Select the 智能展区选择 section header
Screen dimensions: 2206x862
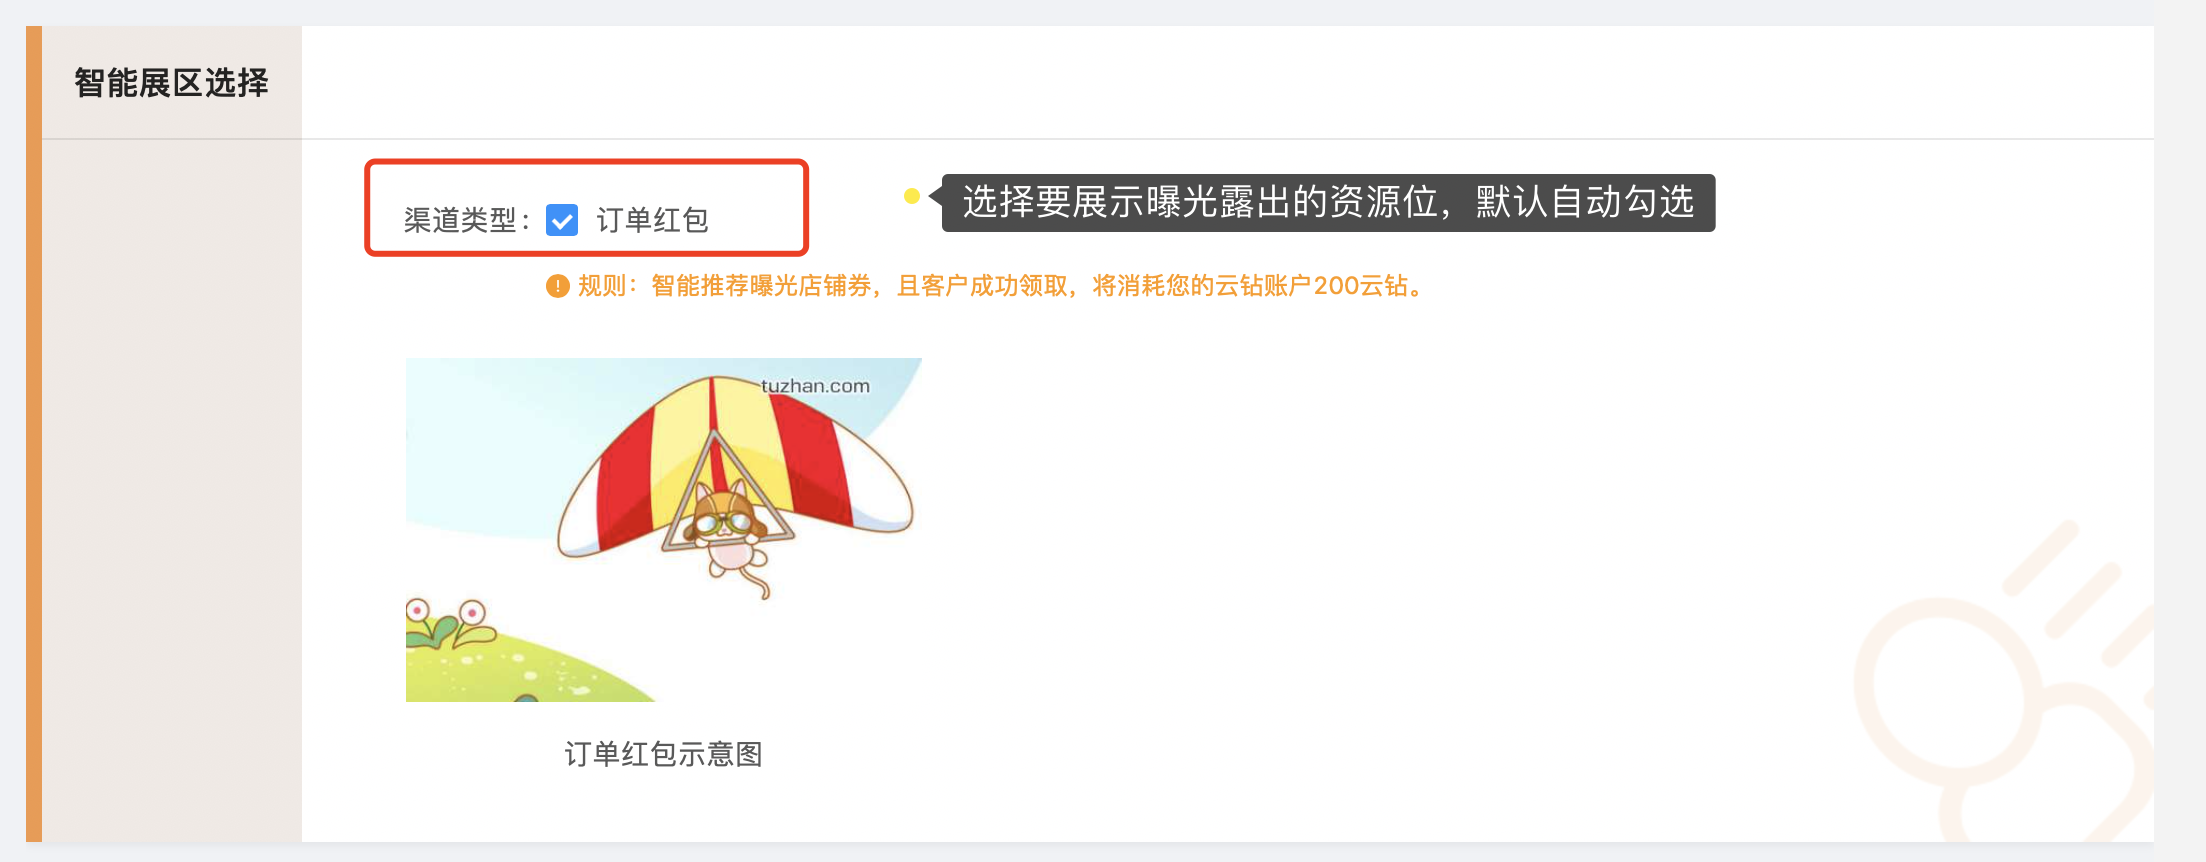coord(172,83)
